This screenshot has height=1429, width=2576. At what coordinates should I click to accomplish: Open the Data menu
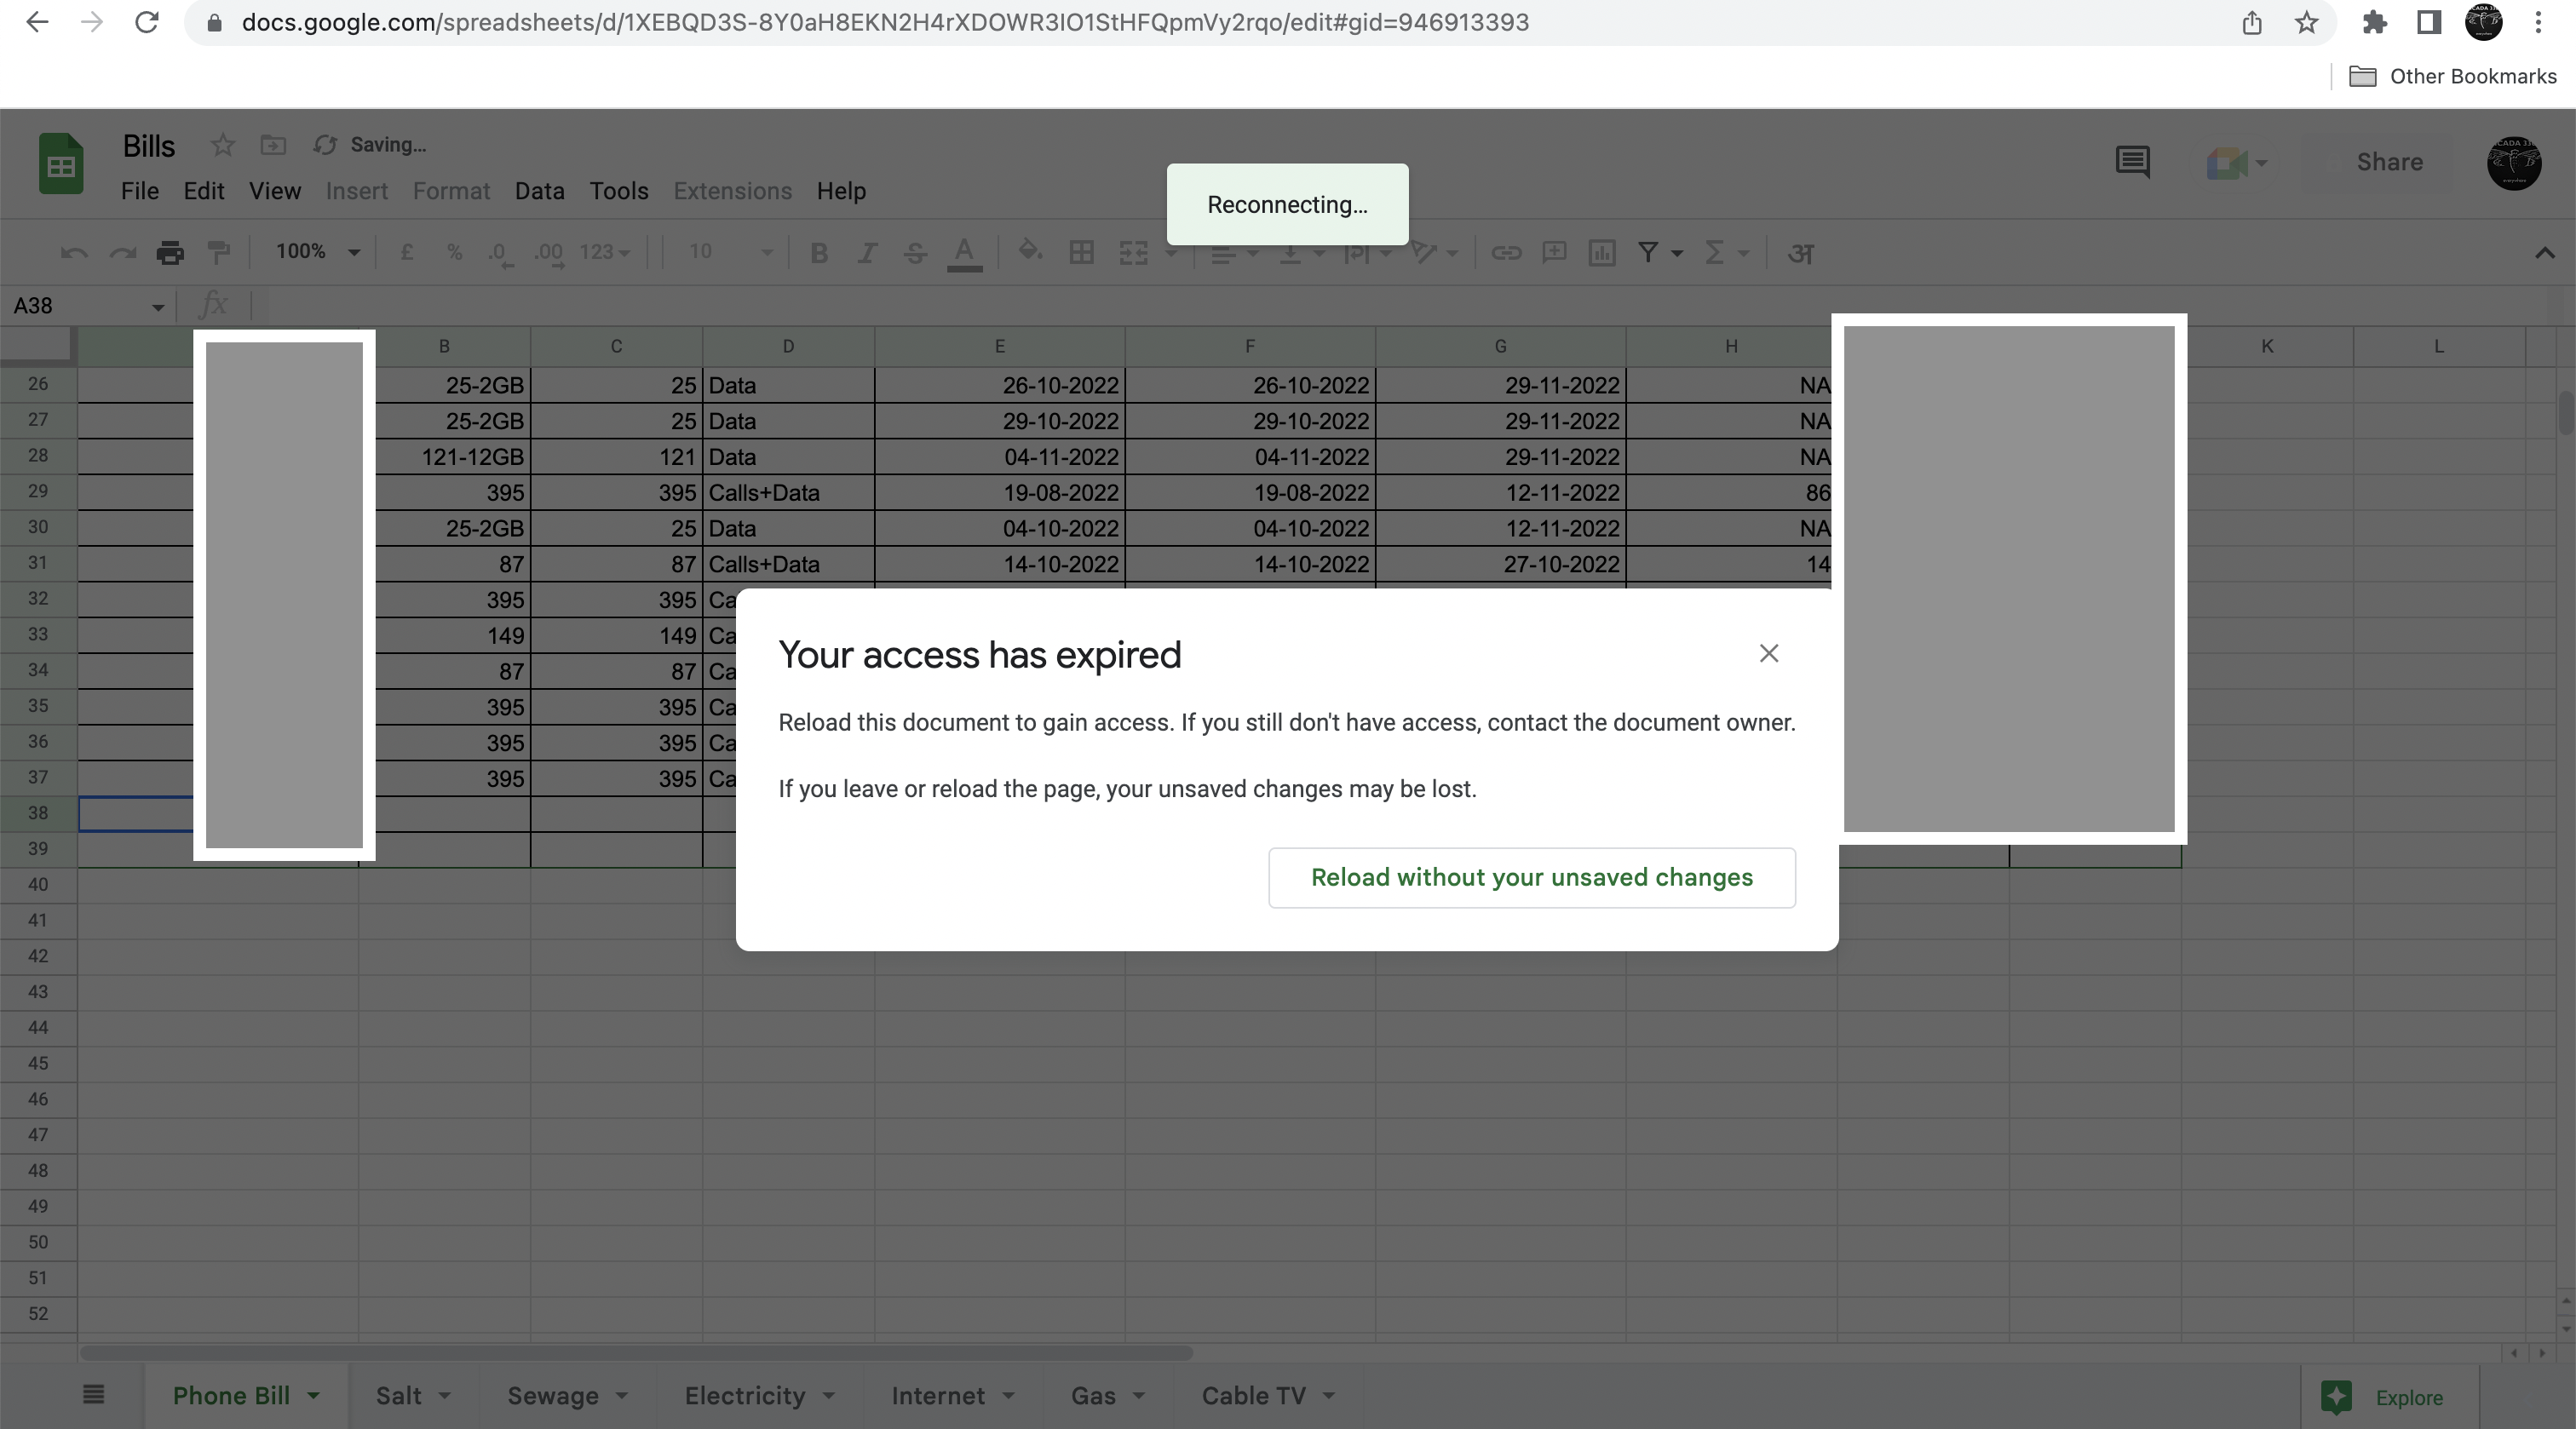point(539,191)
